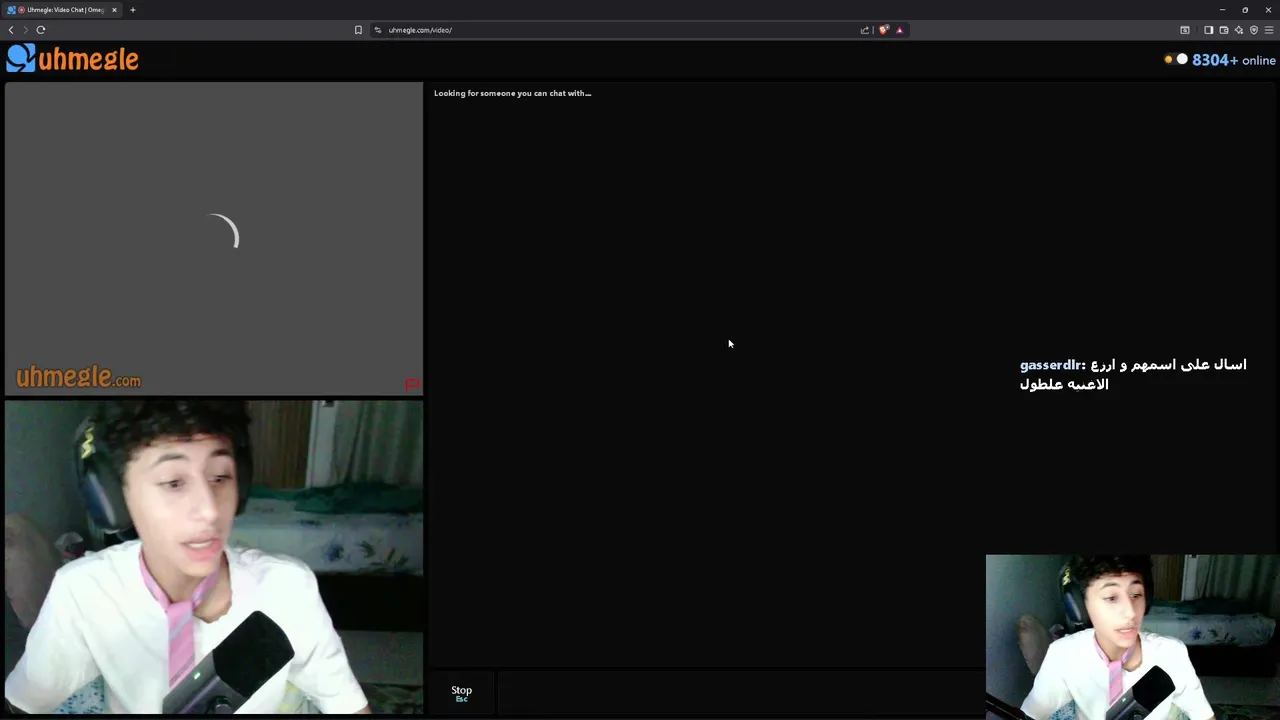Bookmark this page with the bookmark icon
Image resolution: width=1280 pixels, height=720 pixels.
click(x=358, y=30)
